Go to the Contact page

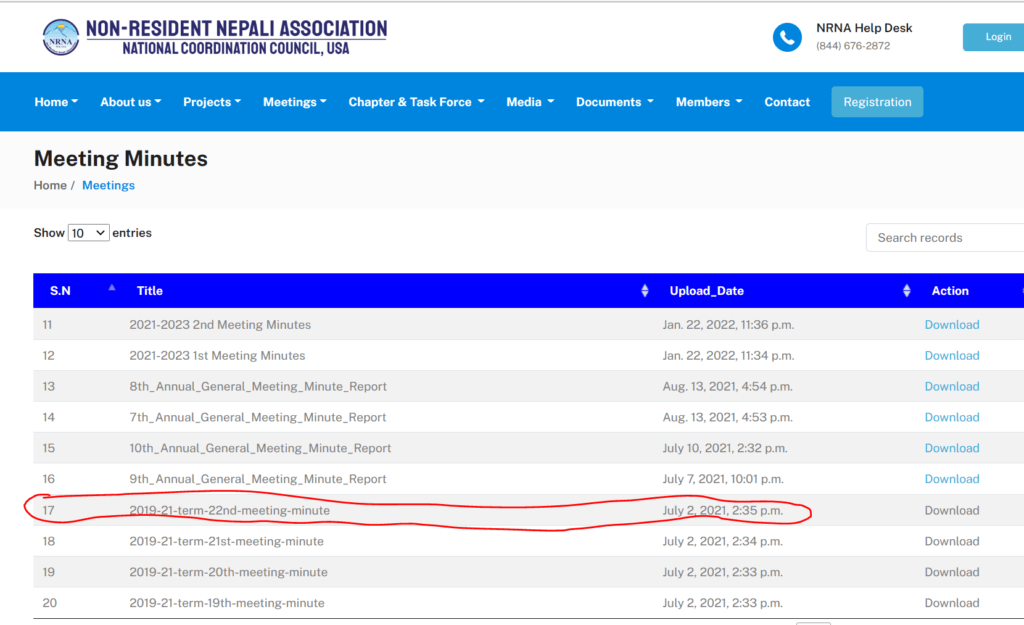(x=787, y=102)
